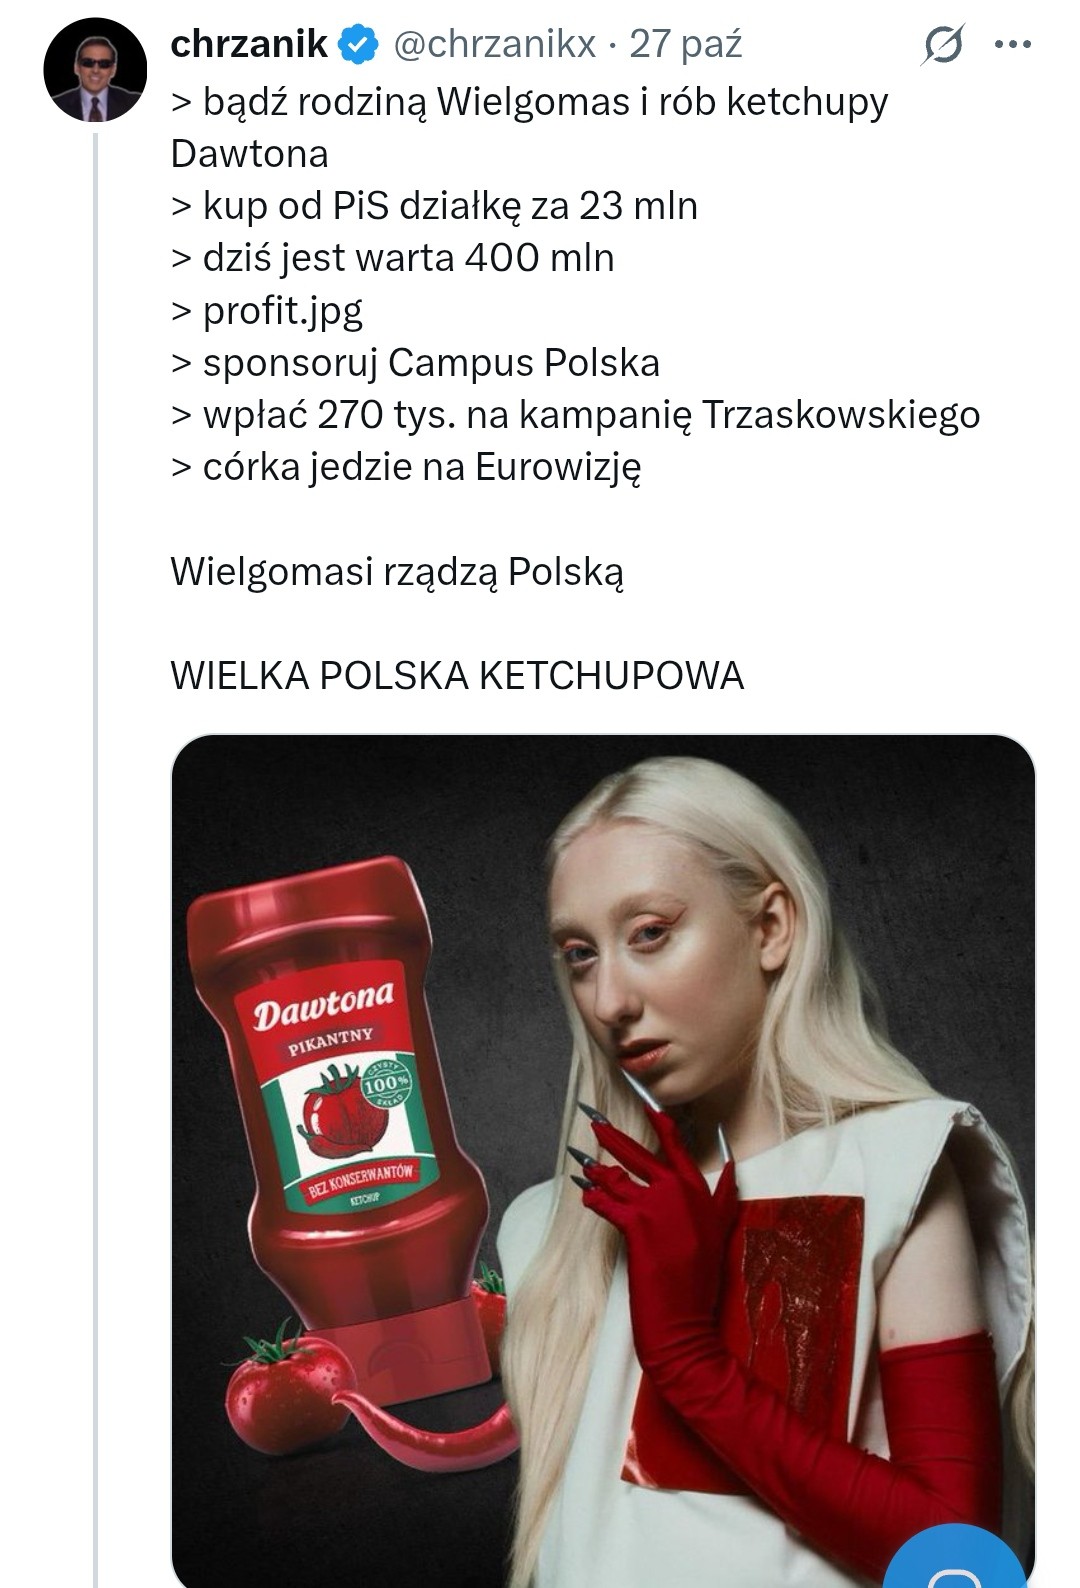Image resolution: width=1080 pixels, height=1588 pixels.
Task: Open the 27 paź post timestamp
Action: click(686, 44)
